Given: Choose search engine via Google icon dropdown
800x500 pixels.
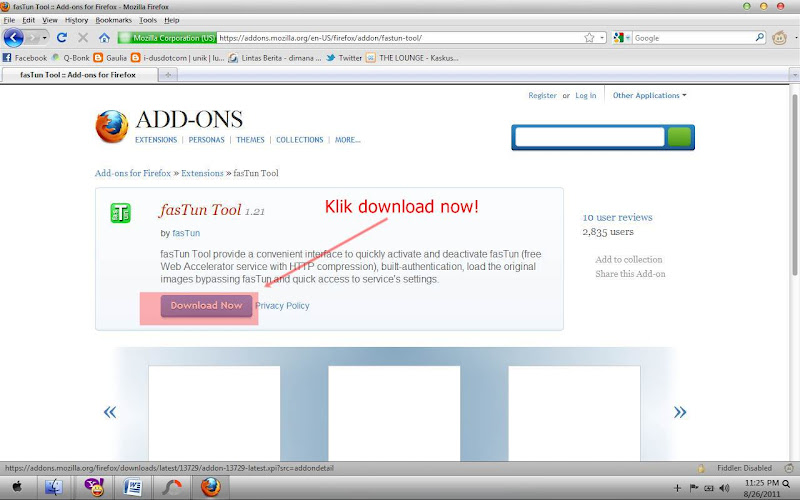Looking at the screenshot, I should coord(621,38).
